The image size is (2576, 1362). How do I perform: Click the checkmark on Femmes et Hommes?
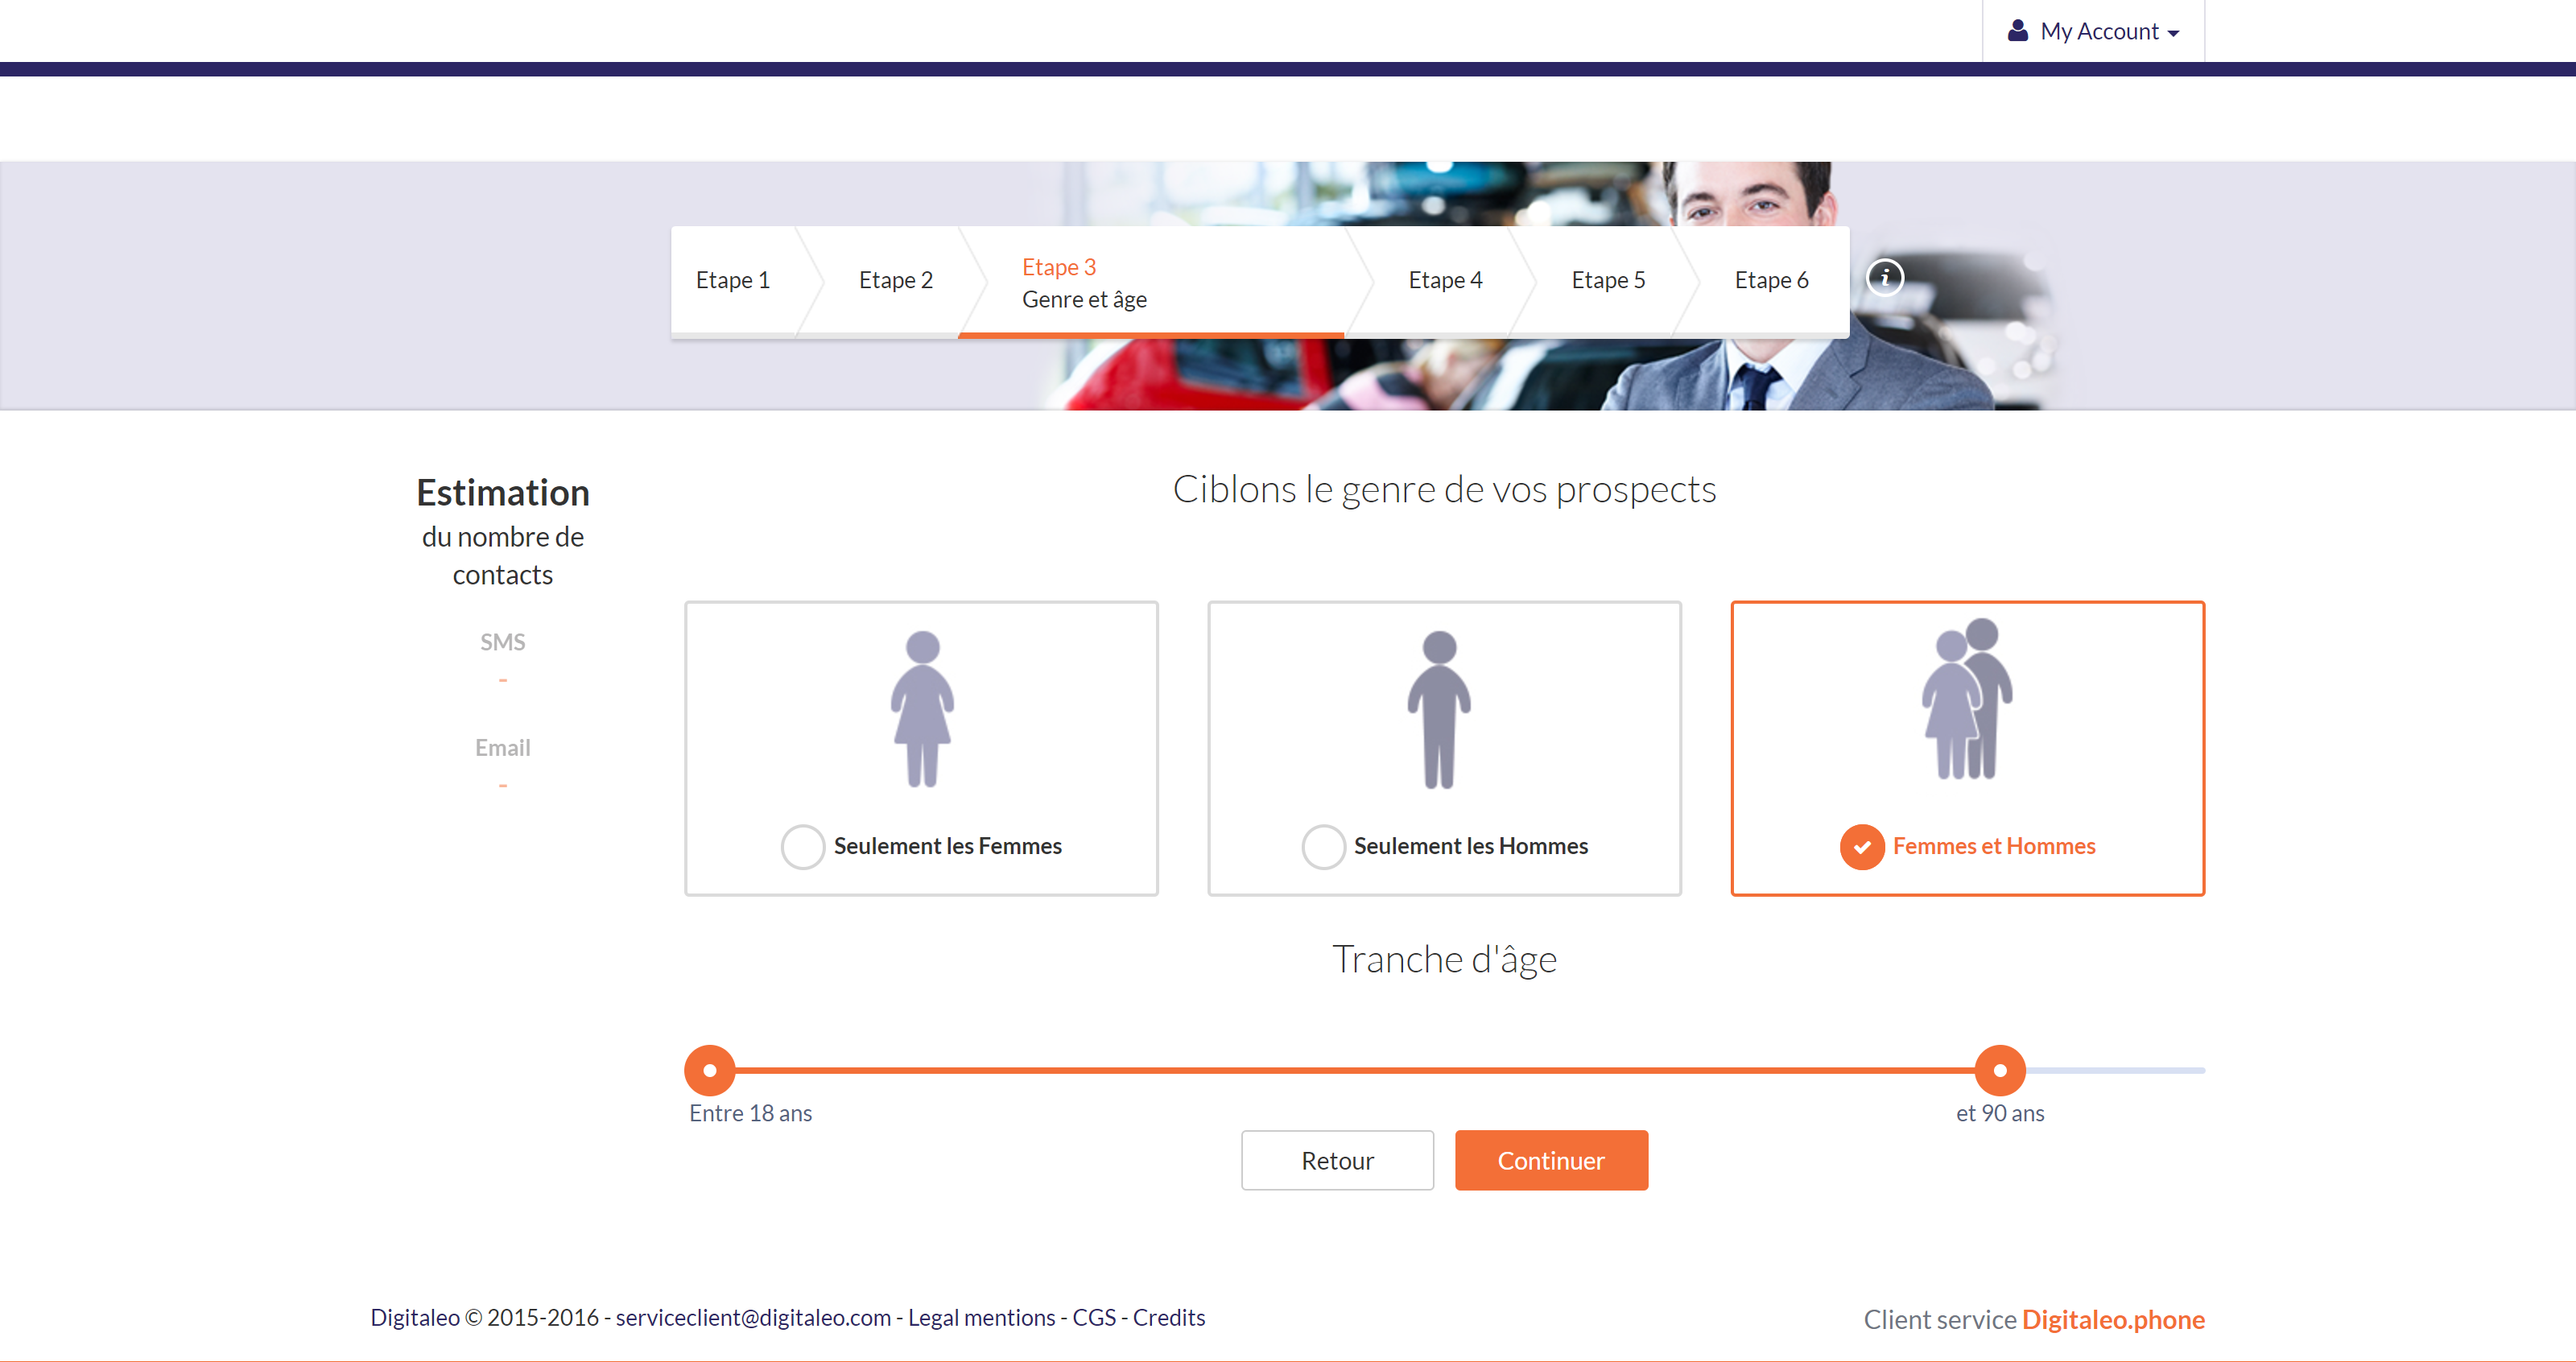click(1864, 845)
